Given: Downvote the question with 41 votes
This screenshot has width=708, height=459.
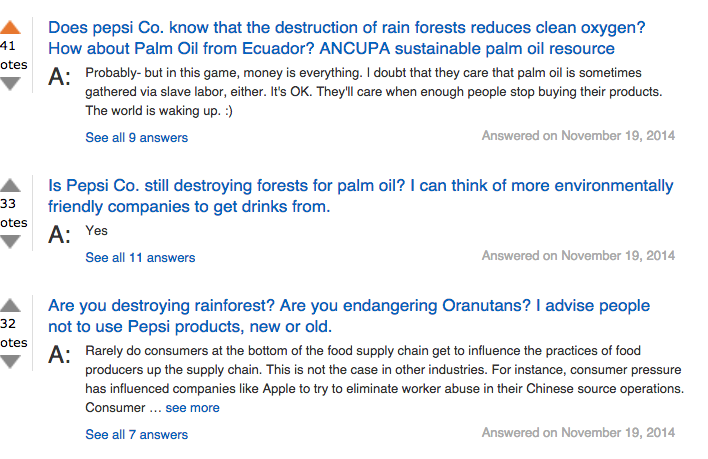Looking at the screenshot, I should tap(9, 83).
